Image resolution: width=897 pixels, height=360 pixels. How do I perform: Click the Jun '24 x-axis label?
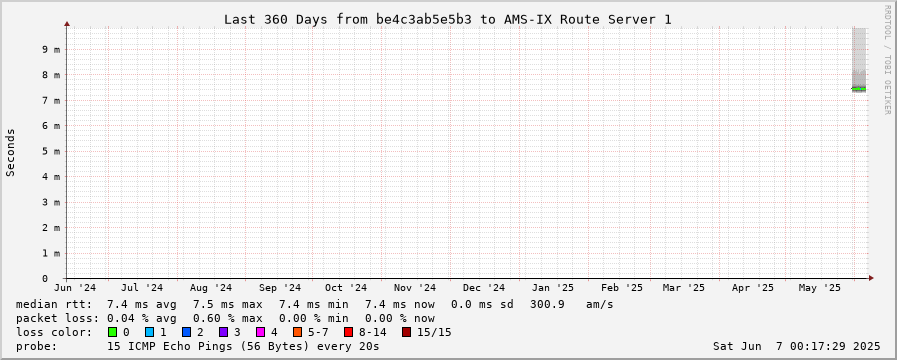[75, 288]
